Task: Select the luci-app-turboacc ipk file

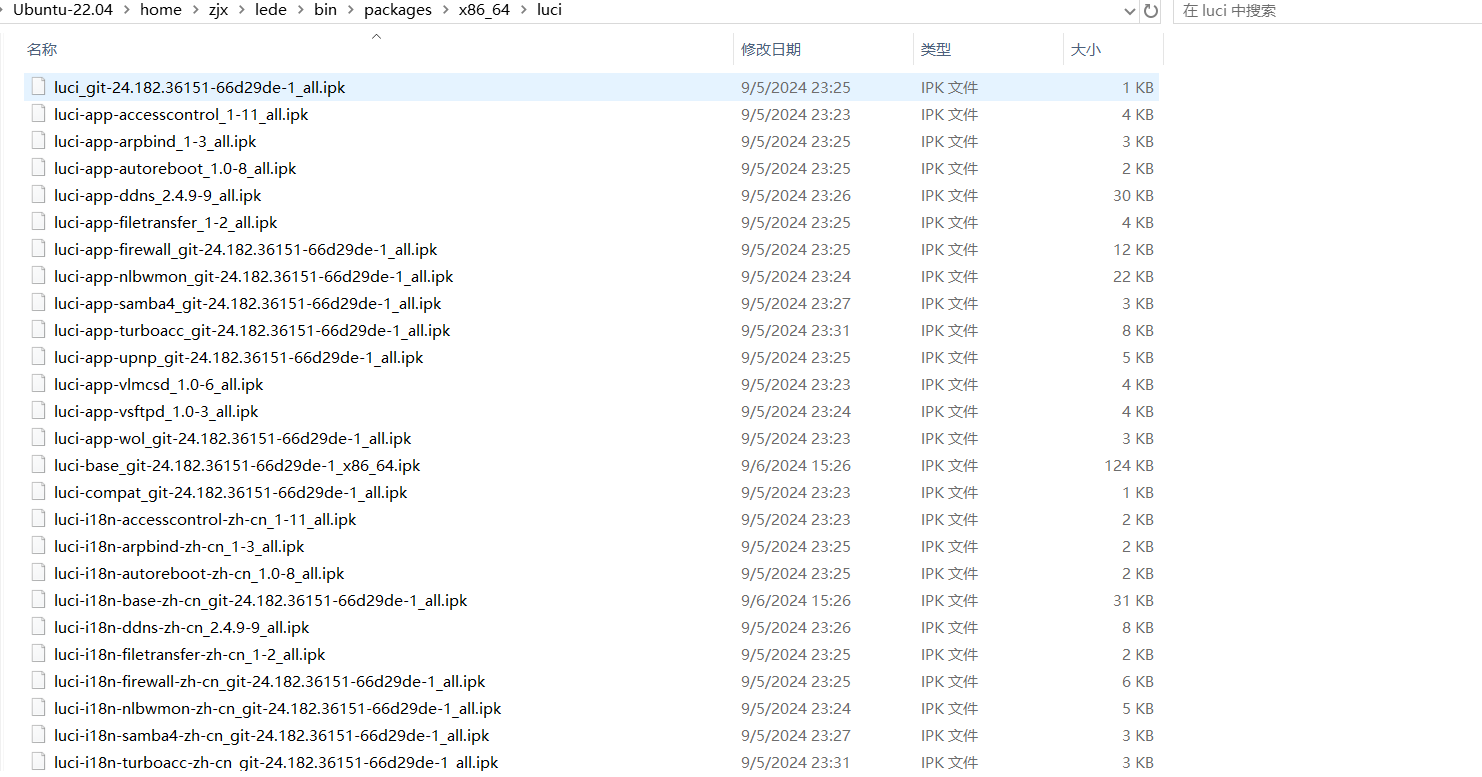Action: pos(252,330)
